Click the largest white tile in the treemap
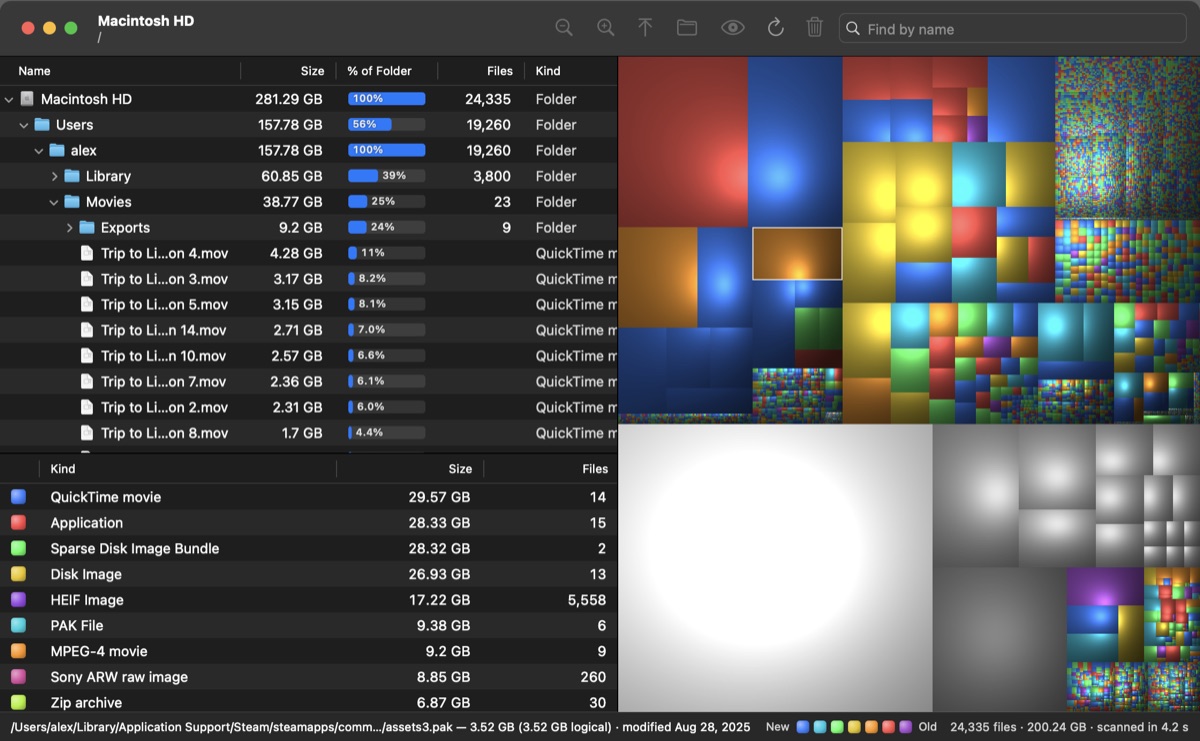 (775, 568)
